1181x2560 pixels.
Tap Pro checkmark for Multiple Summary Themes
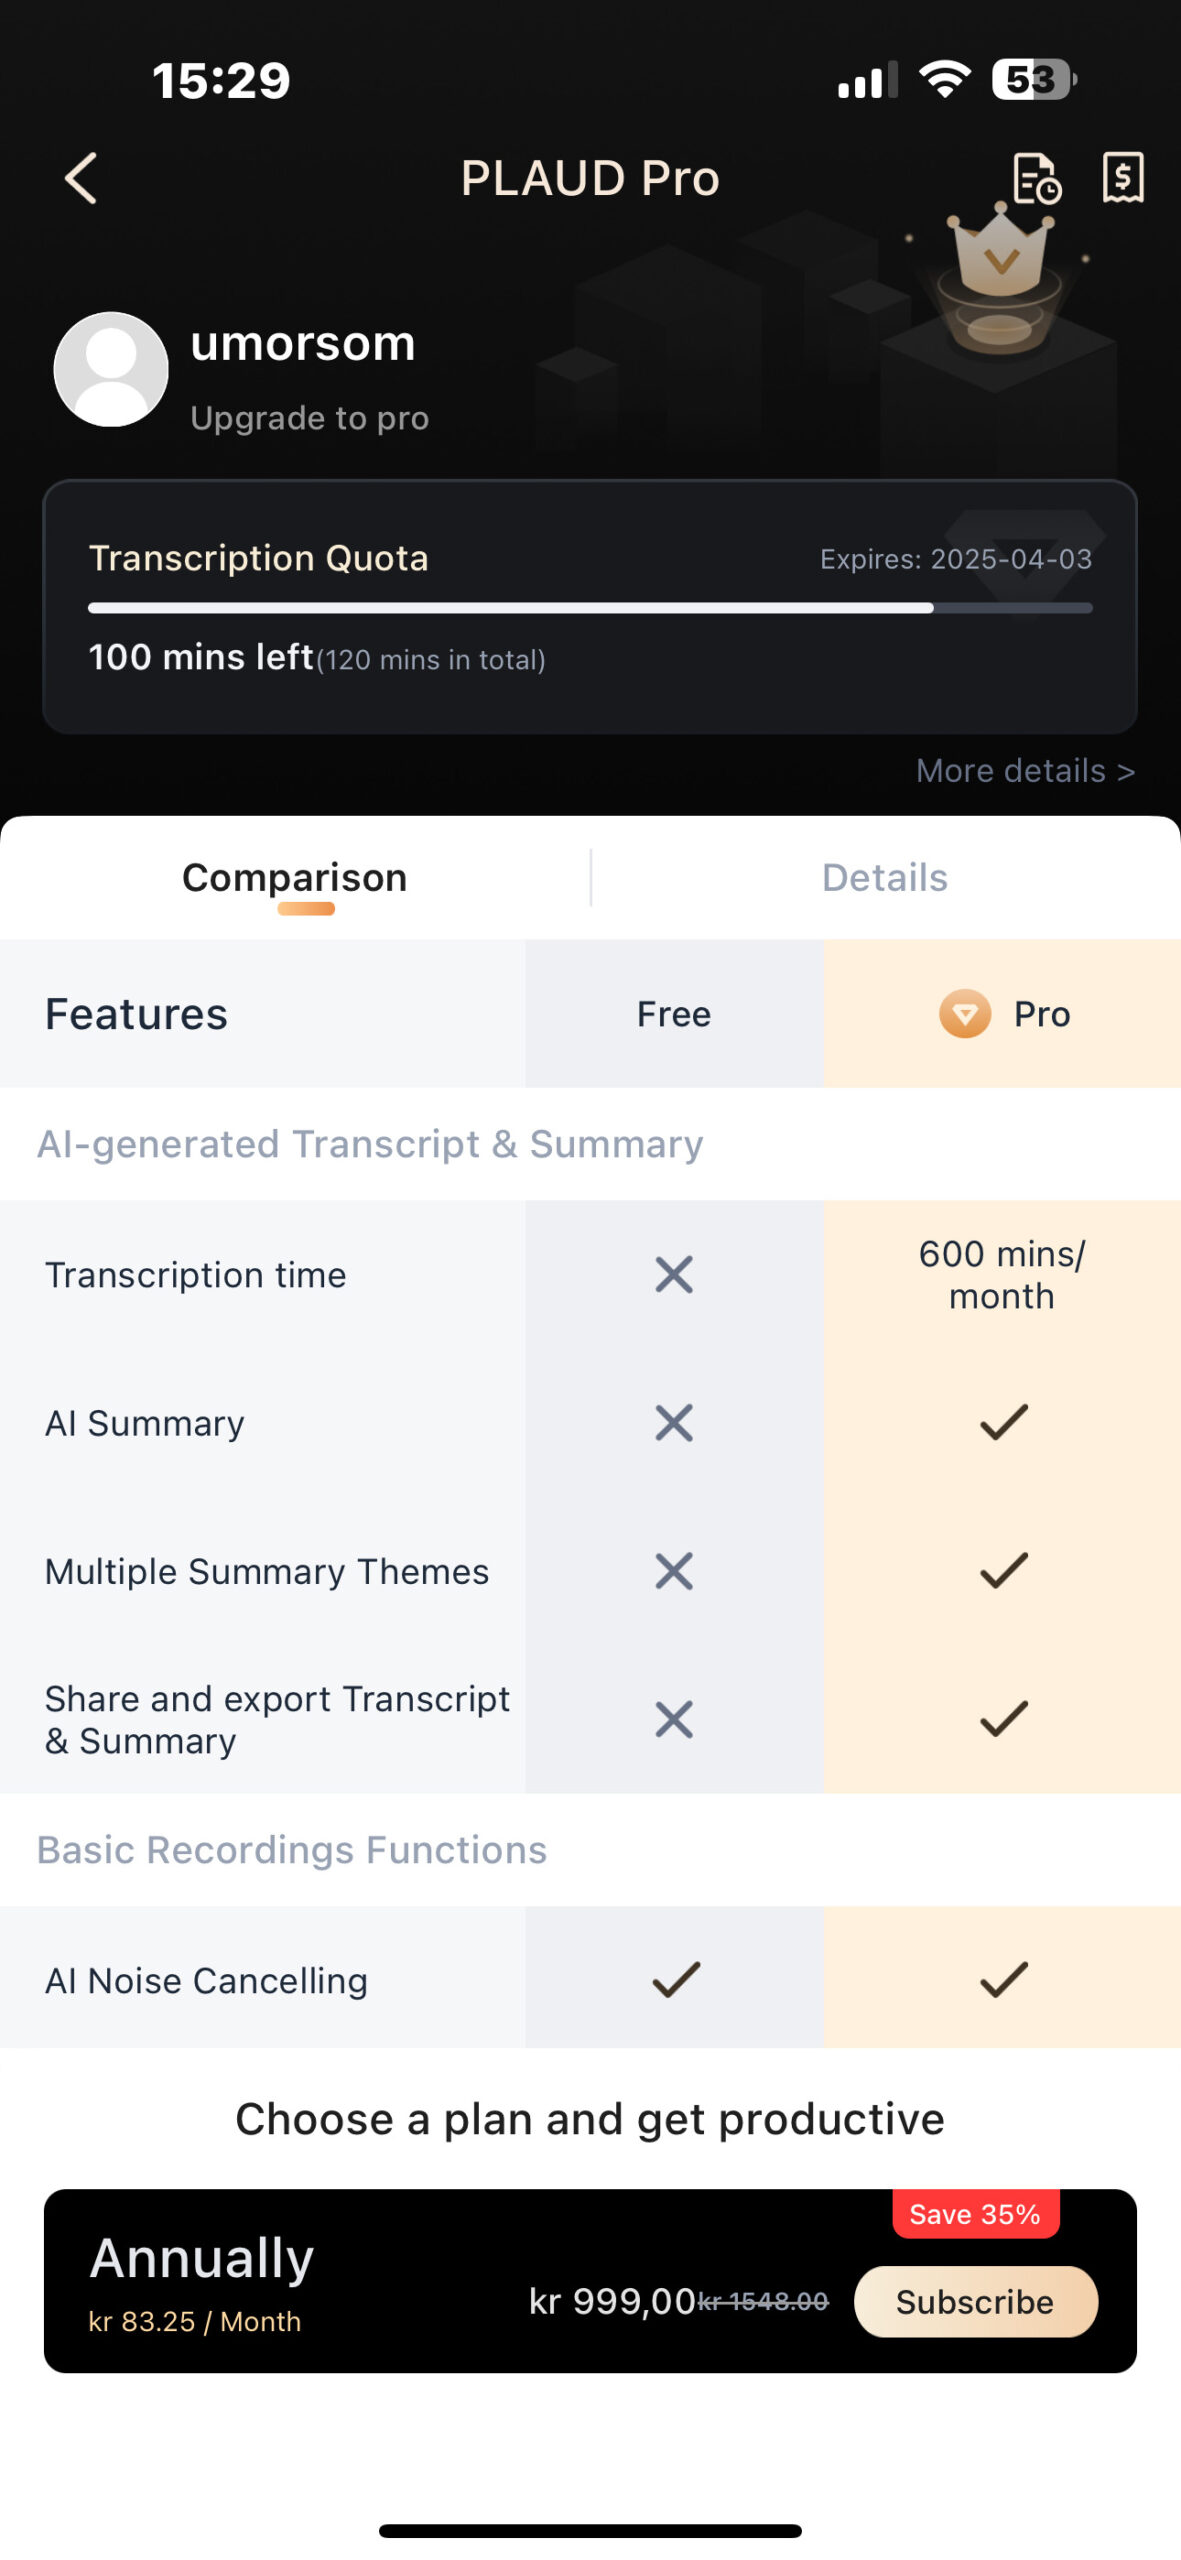[x=1003, y=1570]
